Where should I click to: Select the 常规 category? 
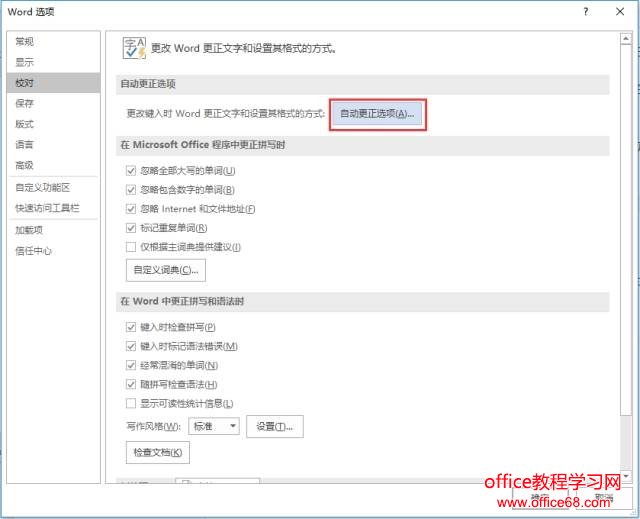(53, 42)
